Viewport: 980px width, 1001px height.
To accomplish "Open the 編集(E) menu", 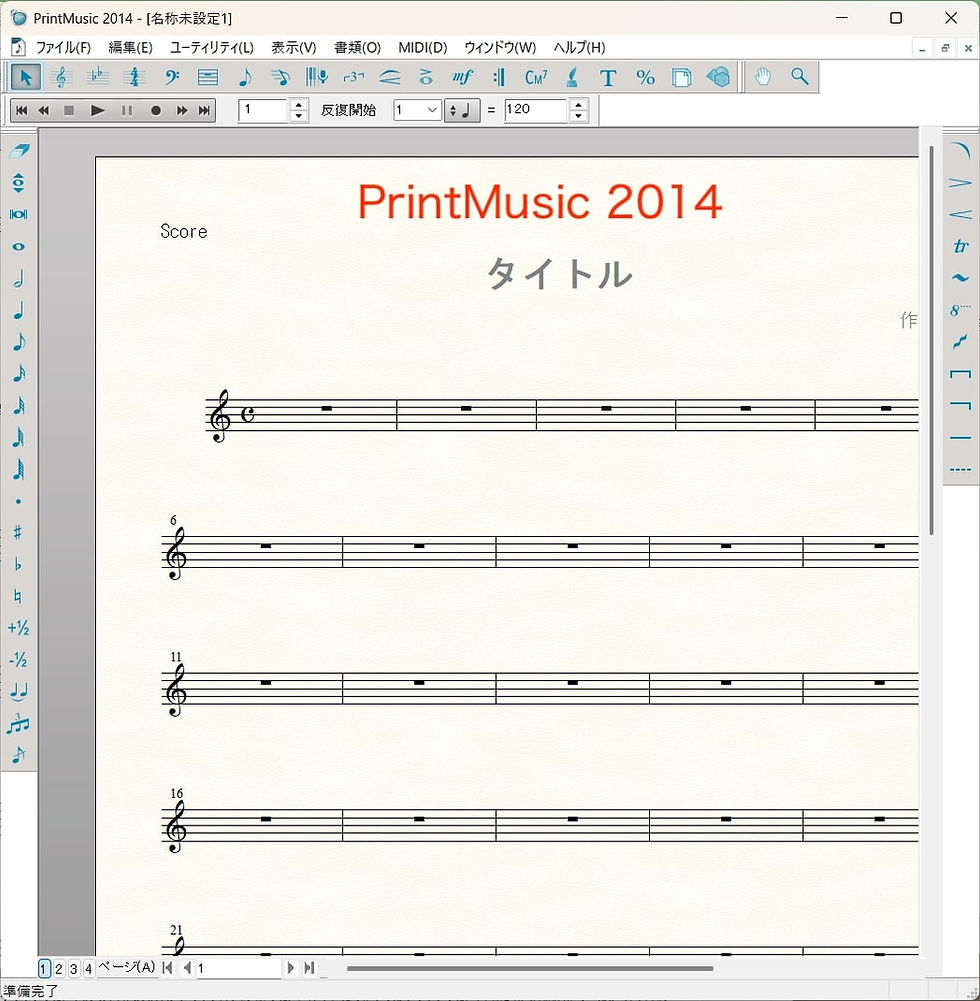I will (x=130, y=48).
